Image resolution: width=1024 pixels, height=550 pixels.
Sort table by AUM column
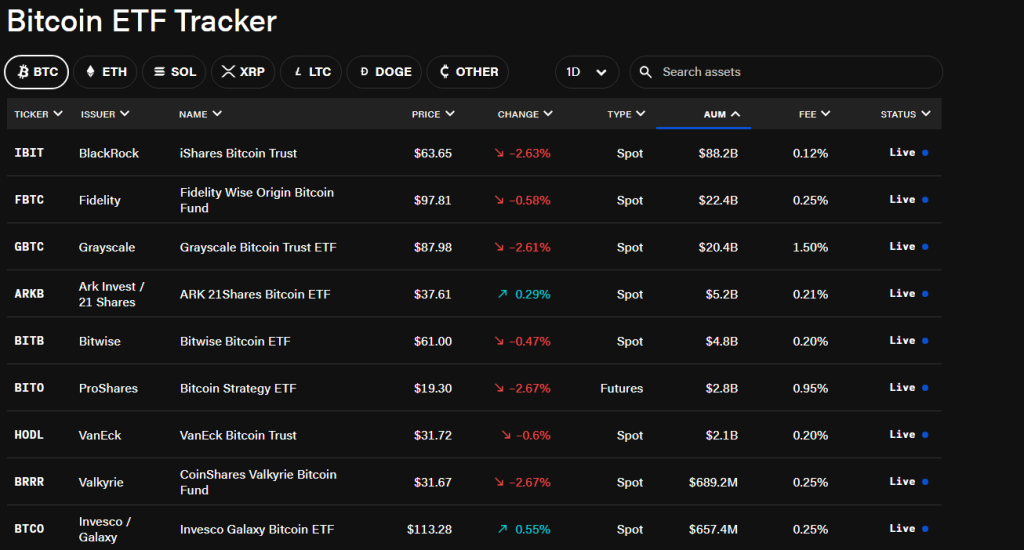click(x=721, y=114)
